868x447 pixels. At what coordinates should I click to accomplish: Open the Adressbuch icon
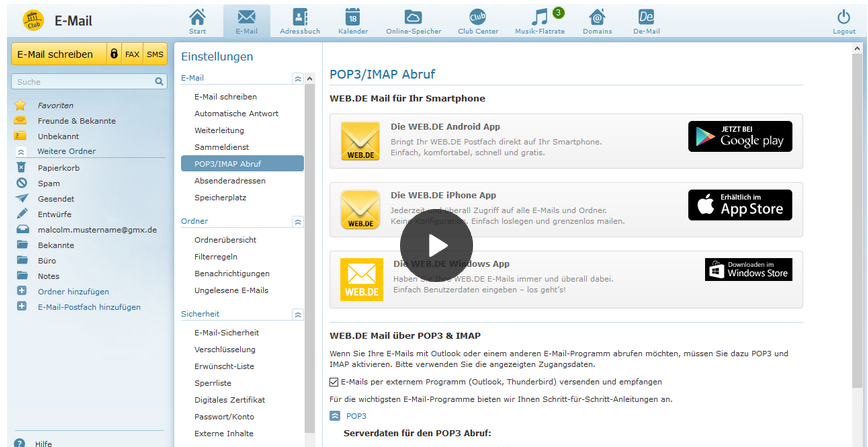(300, 17)
